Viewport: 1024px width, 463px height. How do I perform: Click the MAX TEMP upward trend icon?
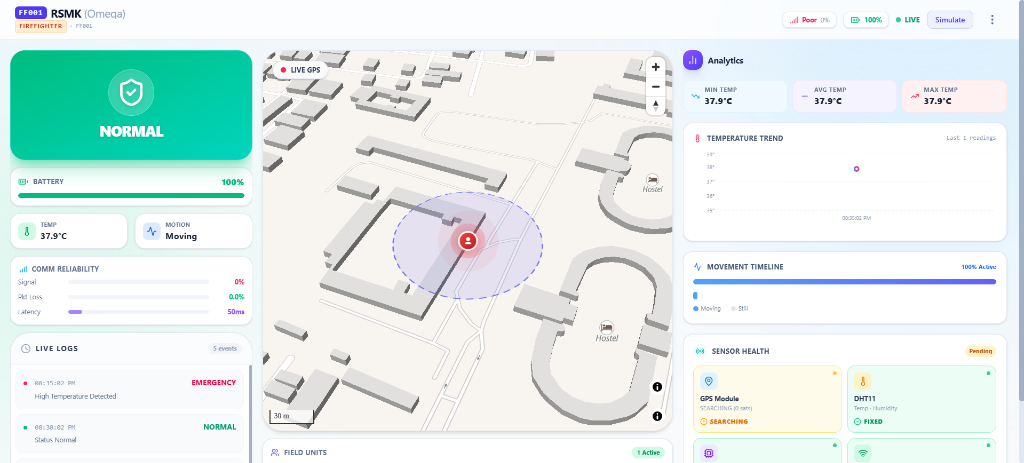[x=914, y=96]
